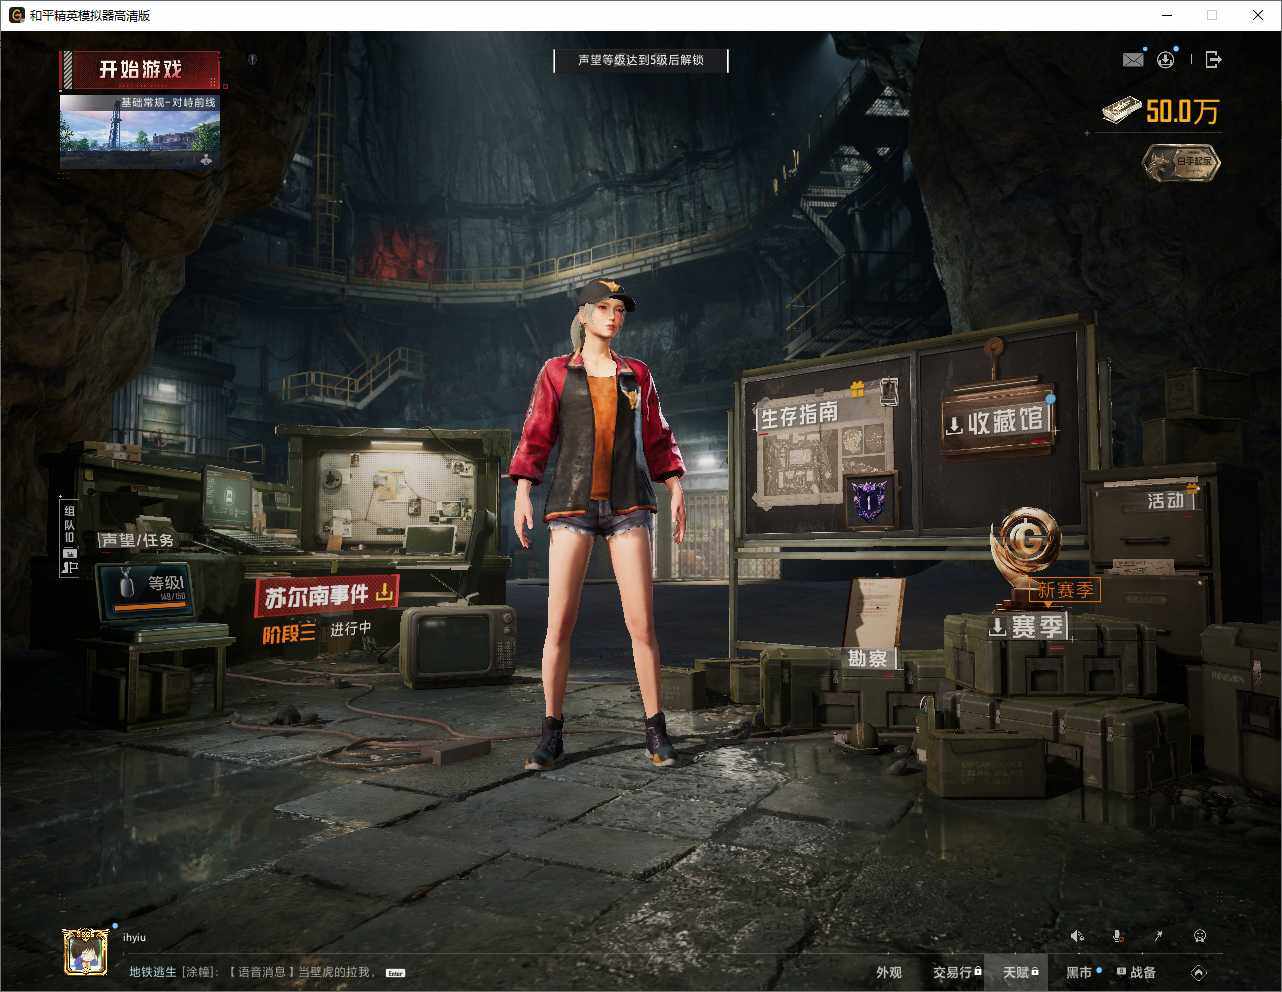
Task: Click the gift icon on 生存指南
Action: [857, 389]
